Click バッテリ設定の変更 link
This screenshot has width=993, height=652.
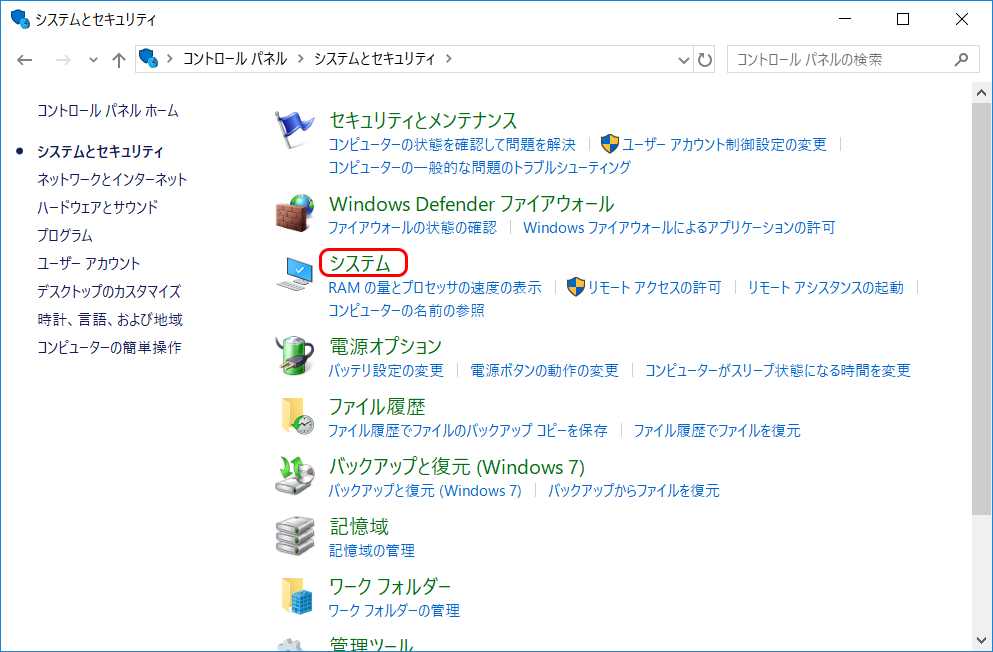(x=386, y=370)
